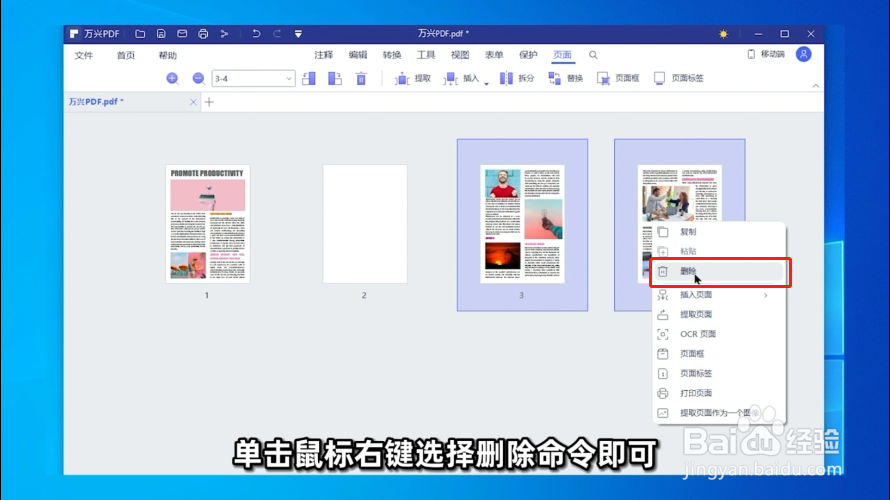Screen dimensions: 890x500
Task: Click the search magnifier icon
Action: (593, 55)
